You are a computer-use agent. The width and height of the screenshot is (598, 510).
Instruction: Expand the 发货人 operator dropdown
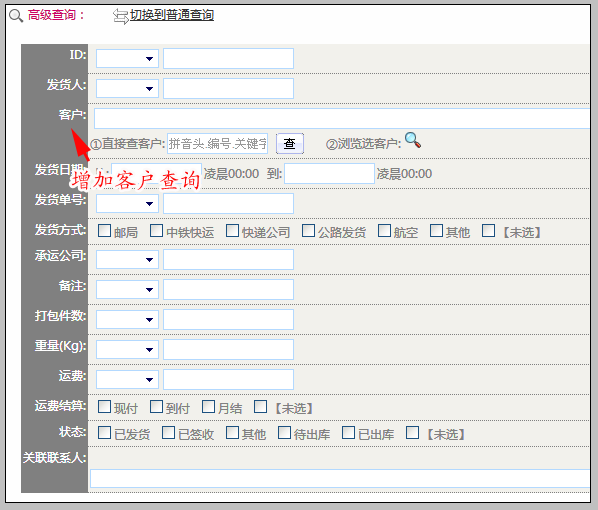[127, 88]
